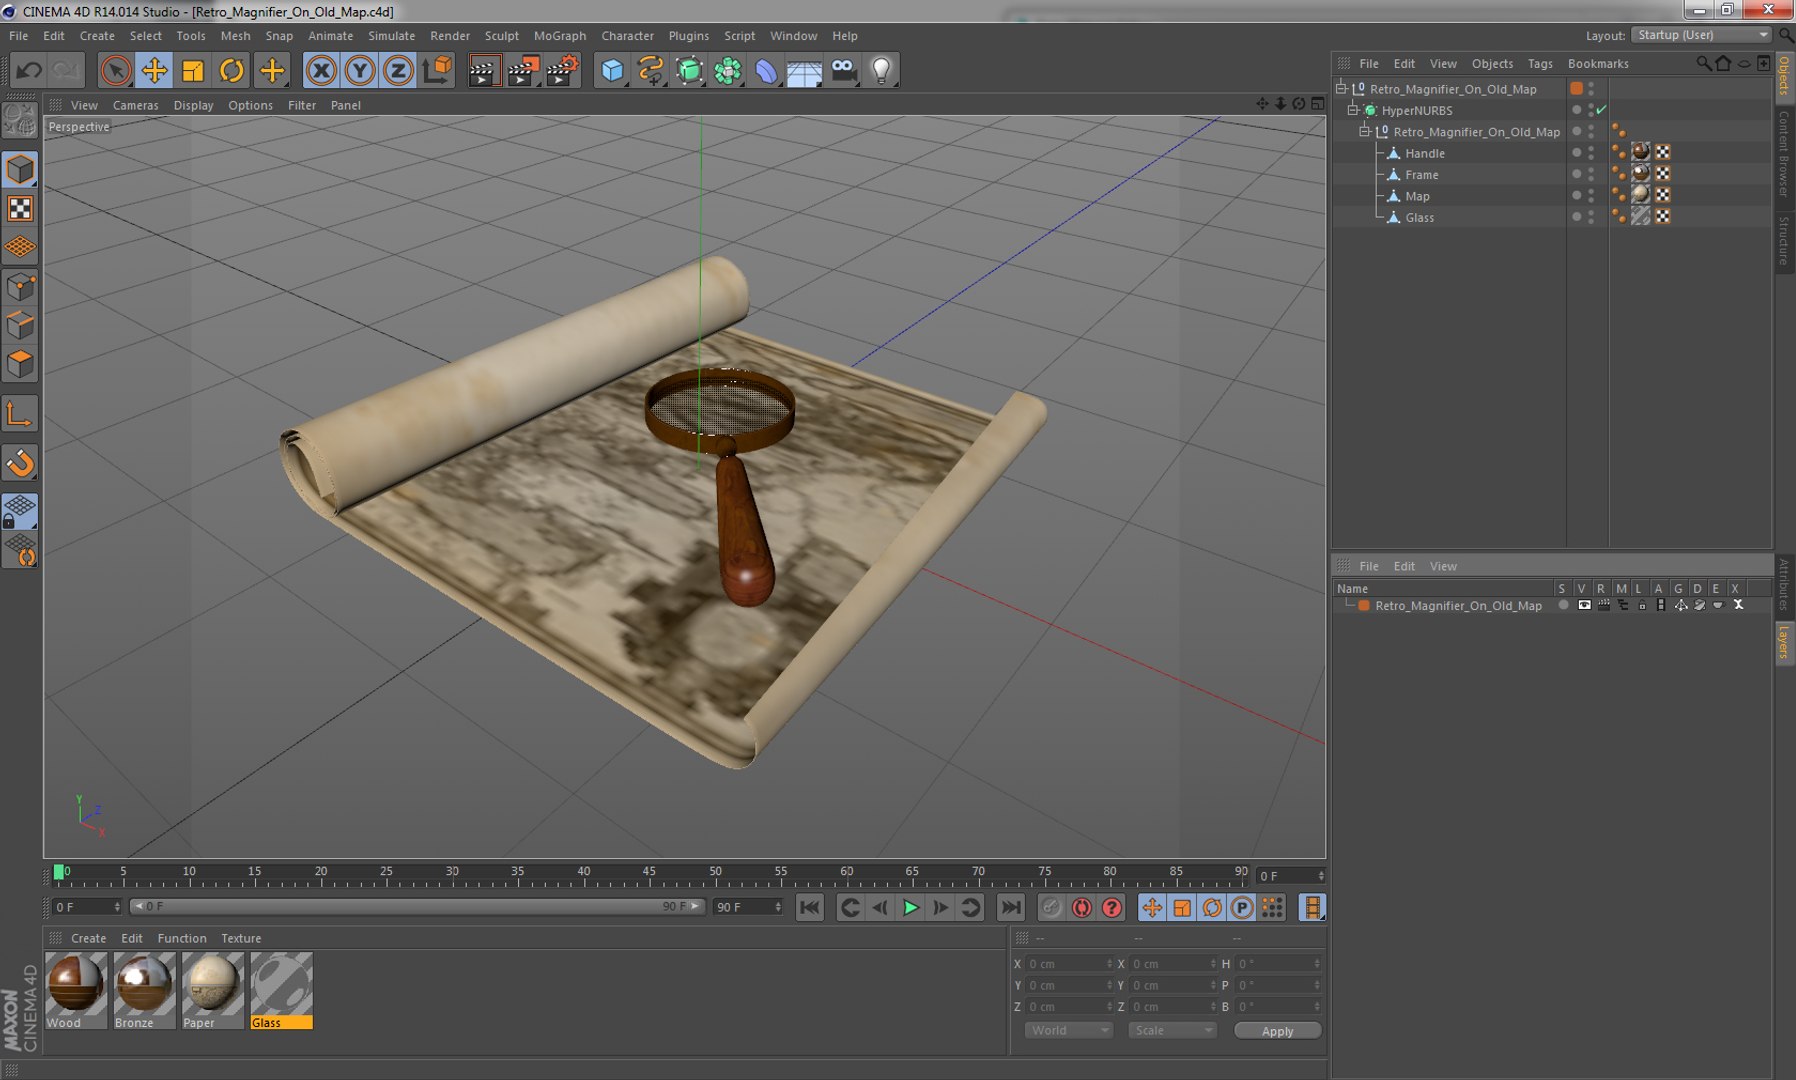Select the Move tool in top toolbar

[x=154, y=70]
